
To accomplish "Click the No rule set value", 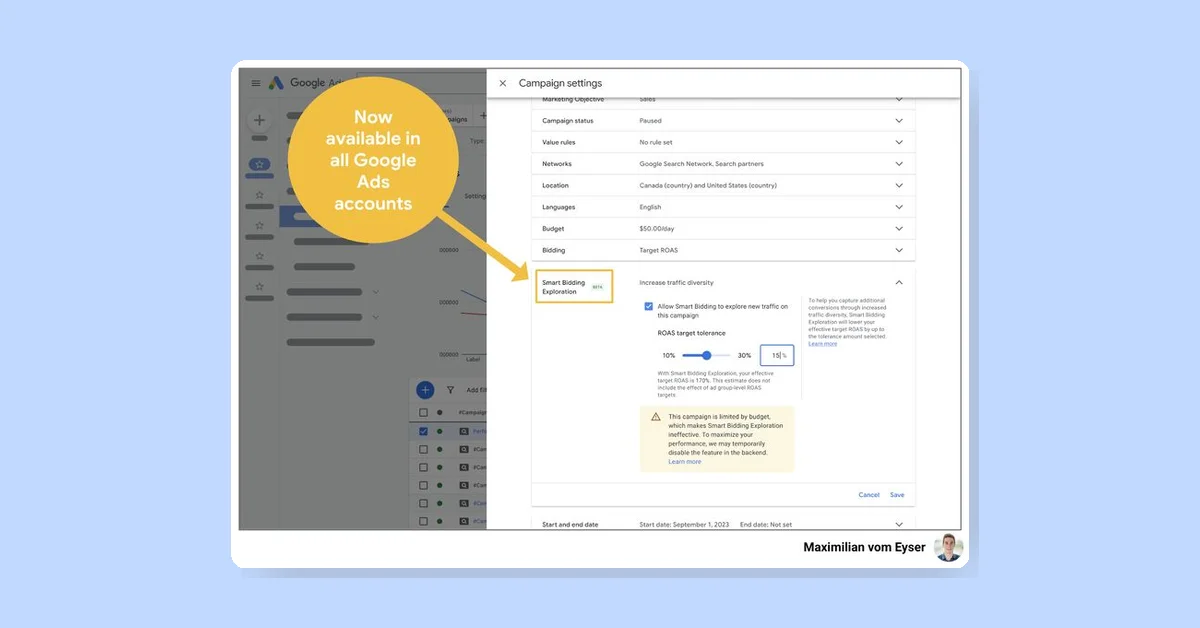I will (x=656, y=142).
